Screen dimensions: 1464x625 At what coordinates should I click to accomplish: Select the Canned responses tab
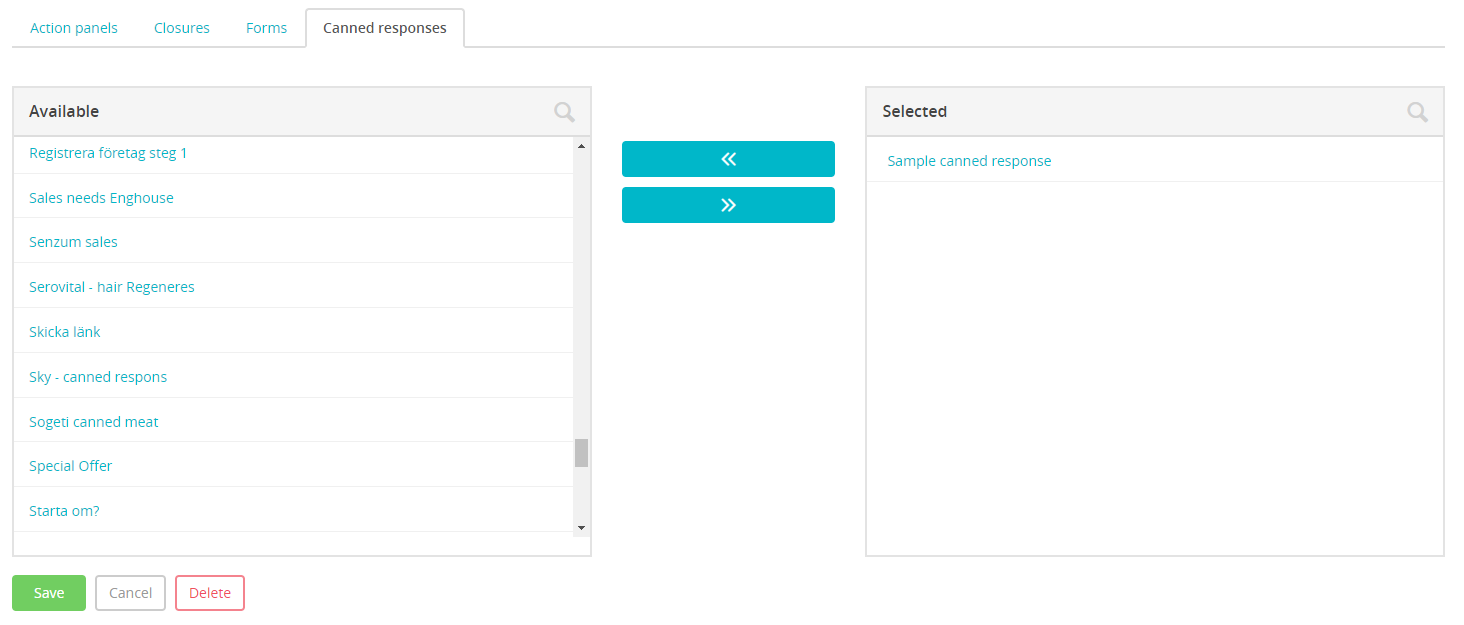[x=384, y=28]
